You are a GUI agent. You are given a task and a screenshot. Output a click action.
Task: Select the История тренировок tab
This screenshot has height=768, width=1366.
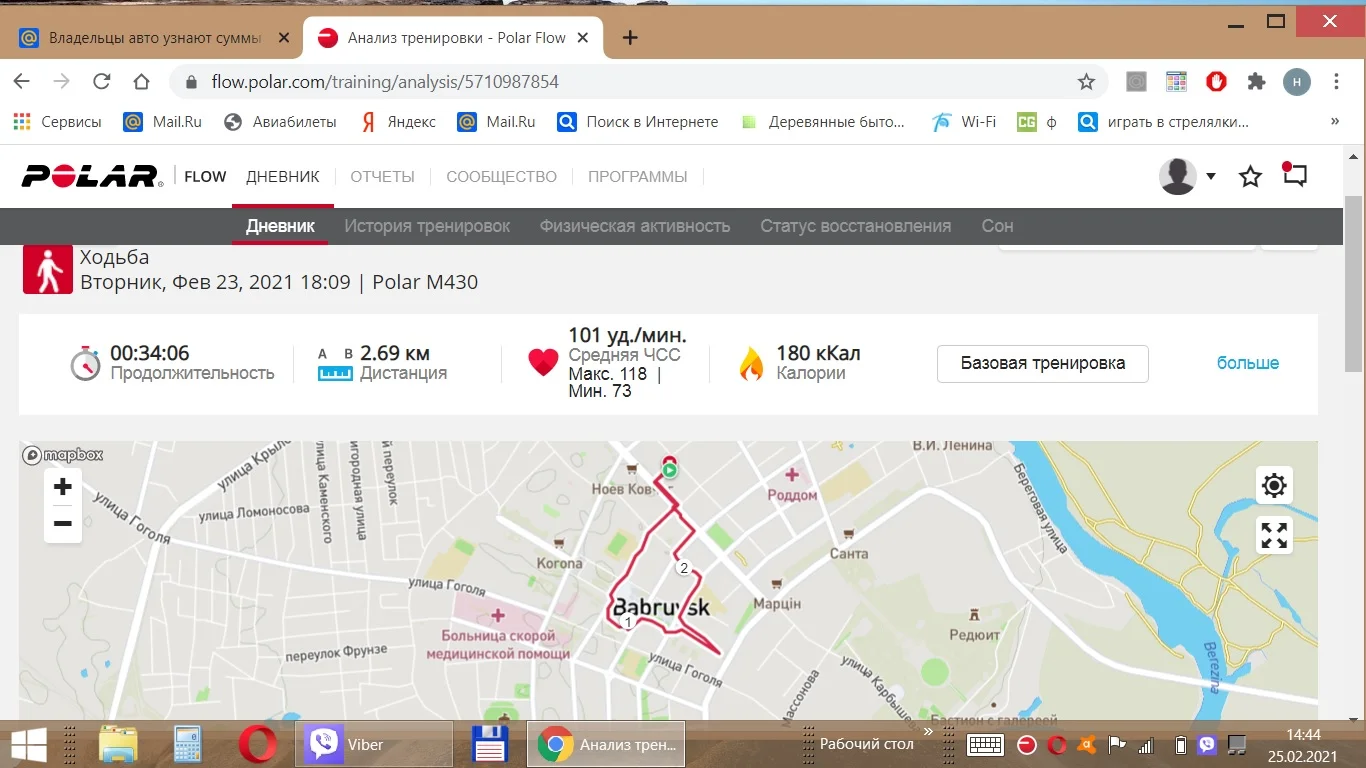[427, 226]
